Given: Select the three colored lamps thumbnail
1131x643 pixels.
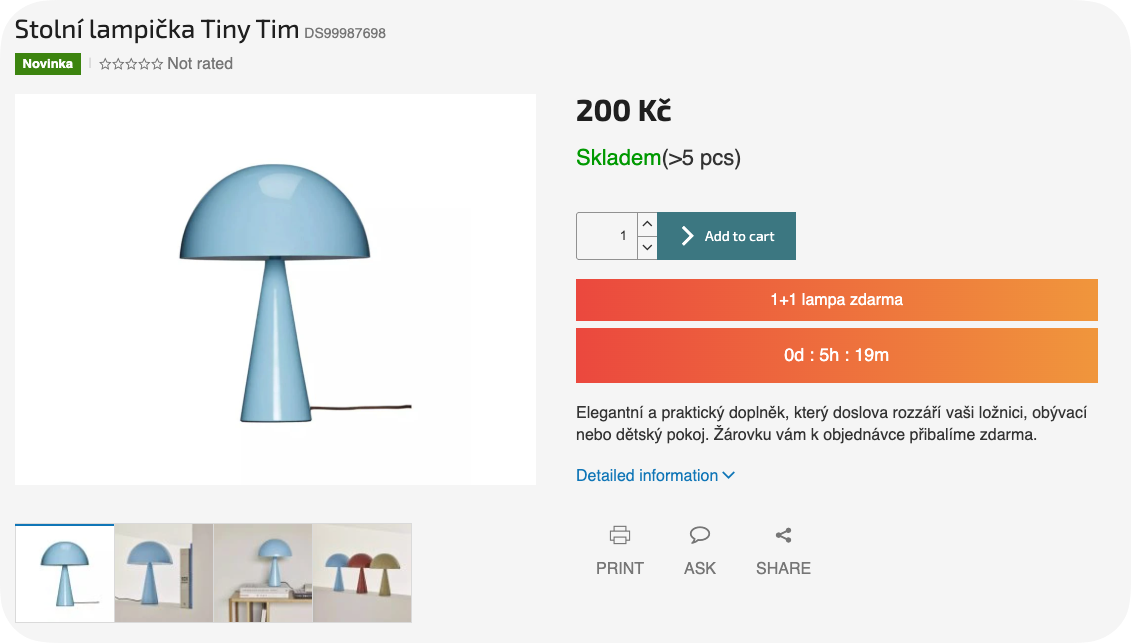Looking at the screenshot, I should tap(362, 573).
